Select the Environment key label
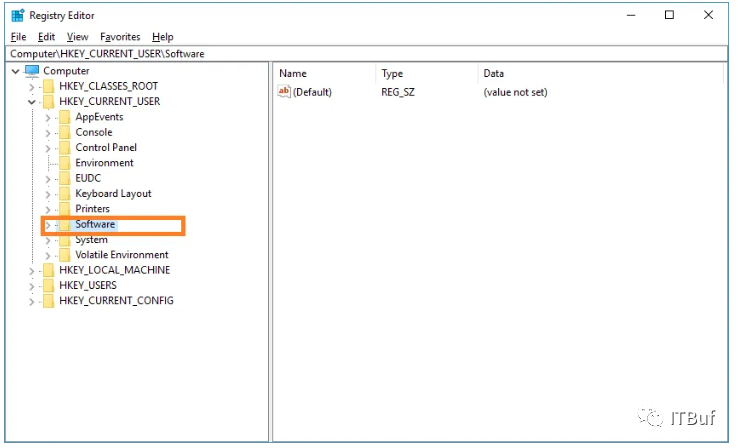 click(x=104, y=163)
